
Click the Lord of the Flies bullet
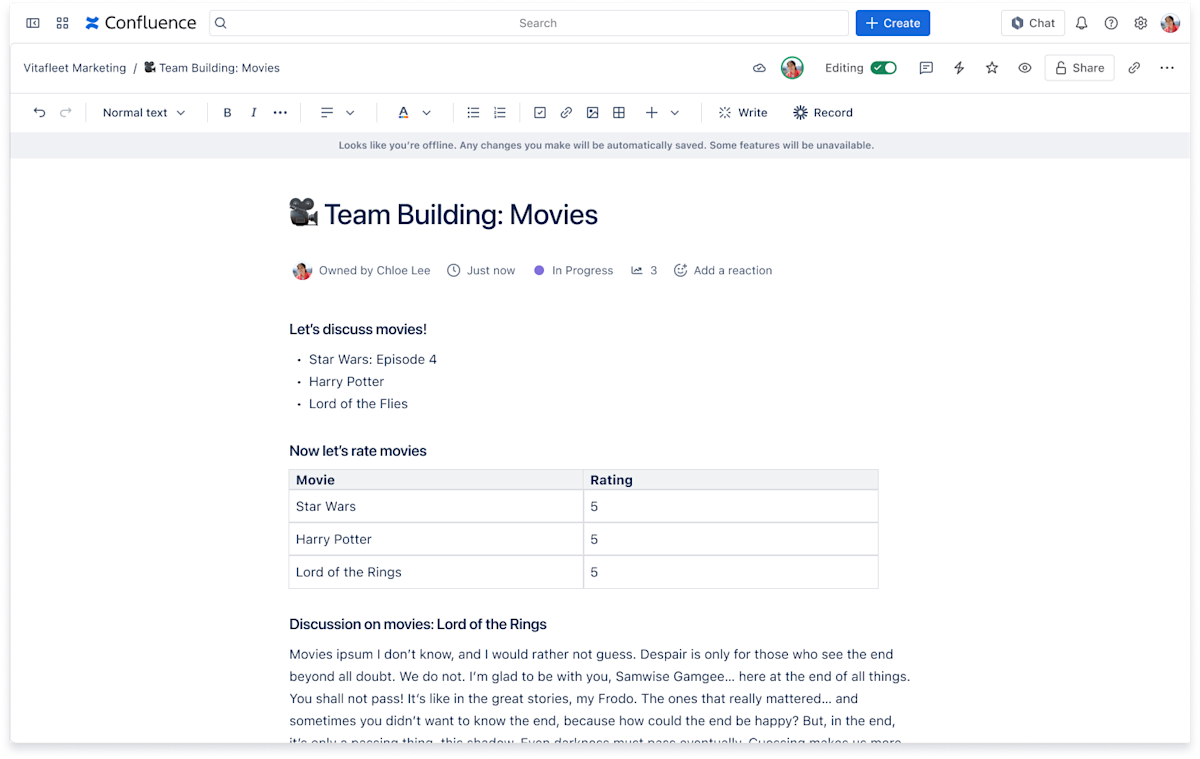point(358,404)
